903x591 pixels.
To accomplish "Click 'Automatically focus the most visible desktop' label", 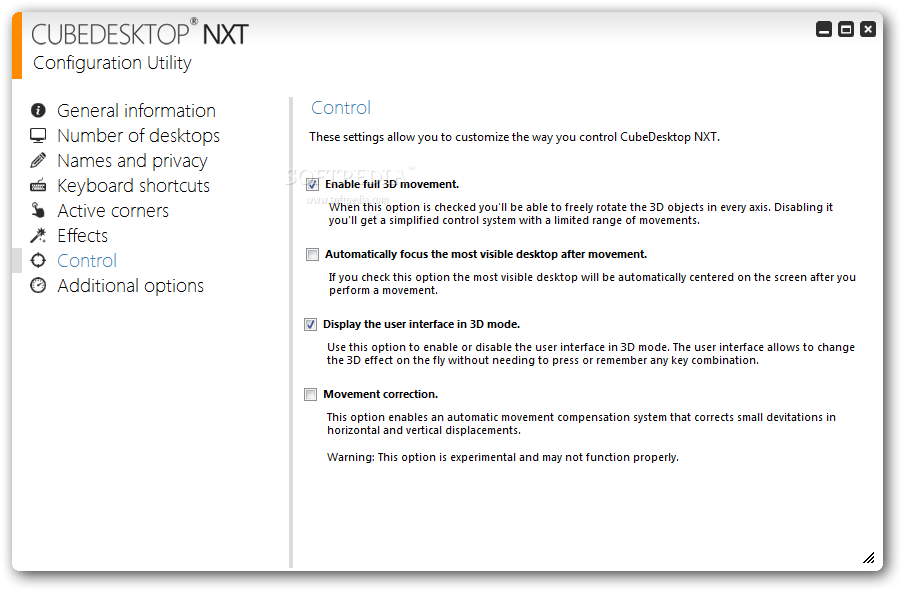I will (485, 254).
